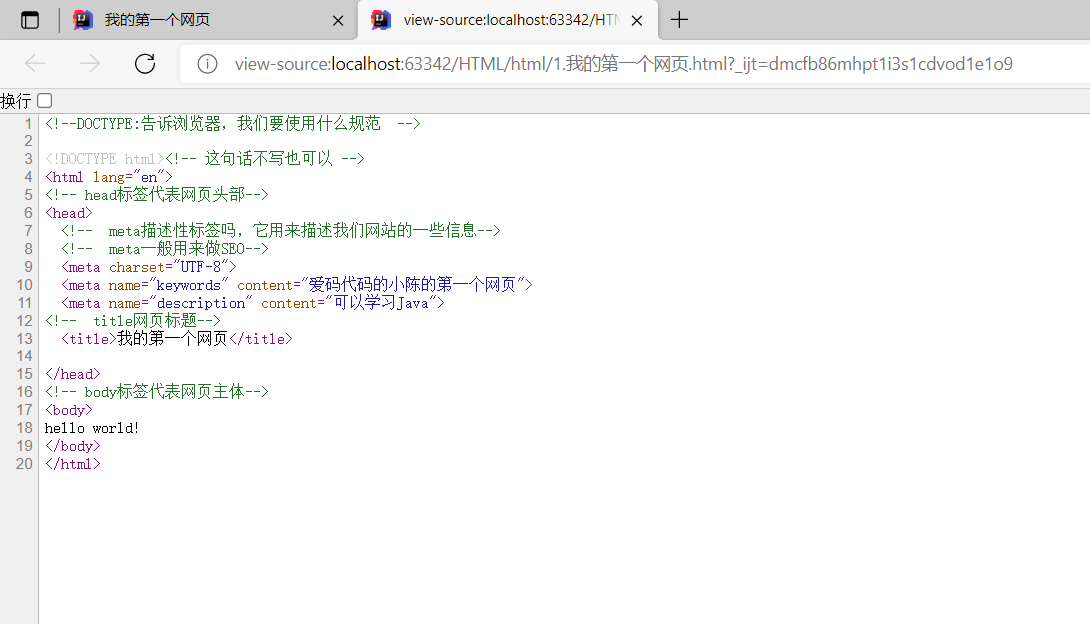Image resolution: width=1090 pixels, height=624 pixels.
Task: Close the 我的第一个网页 tab
Action: point(337,19)
